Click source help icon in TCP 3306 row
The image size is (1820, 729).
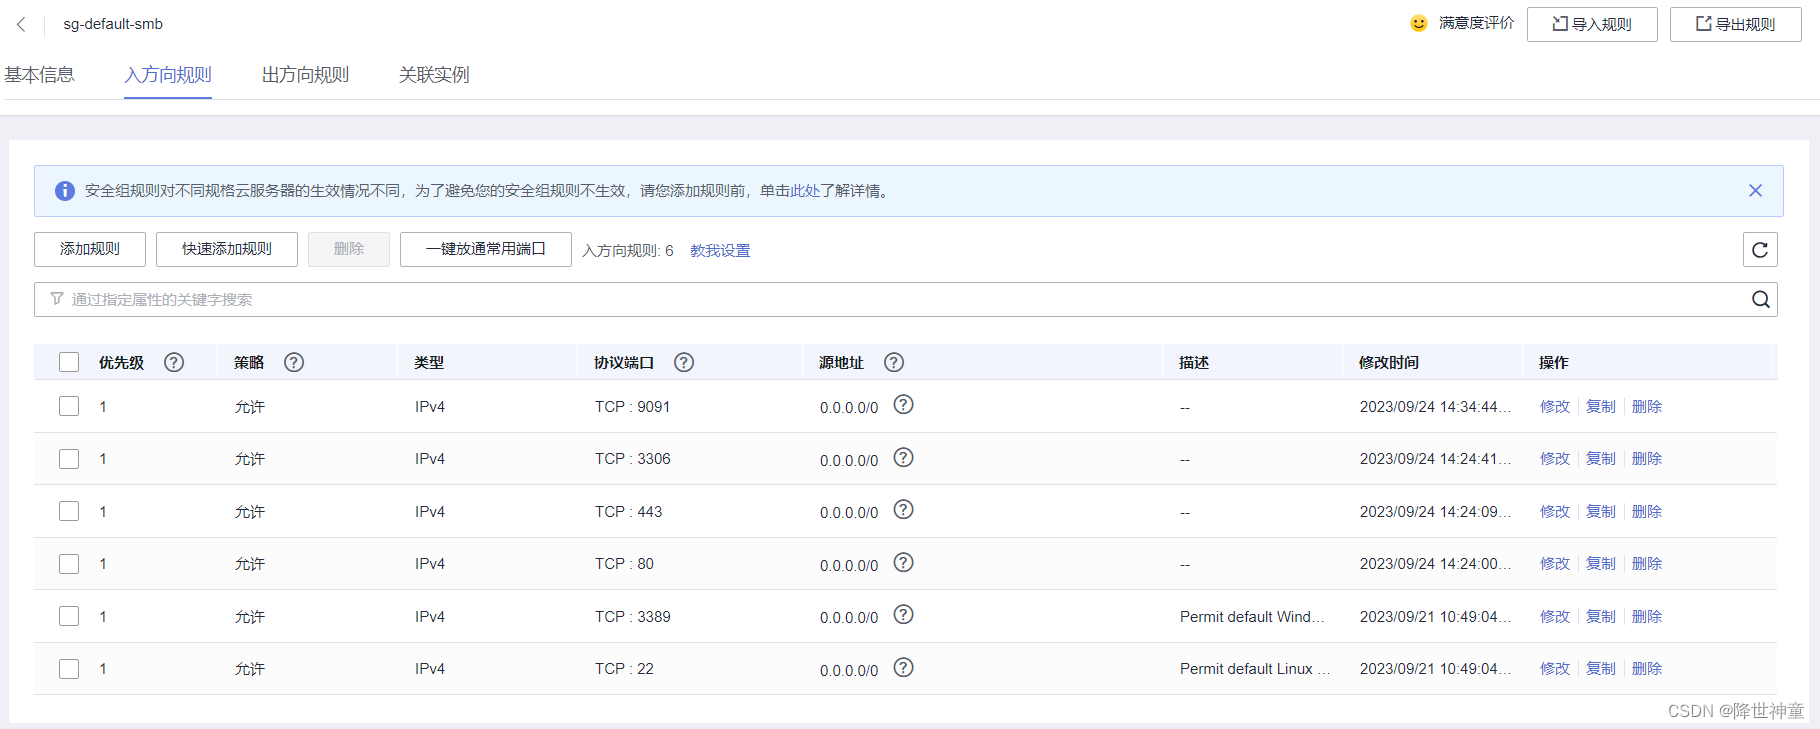[x=903, y=457]
